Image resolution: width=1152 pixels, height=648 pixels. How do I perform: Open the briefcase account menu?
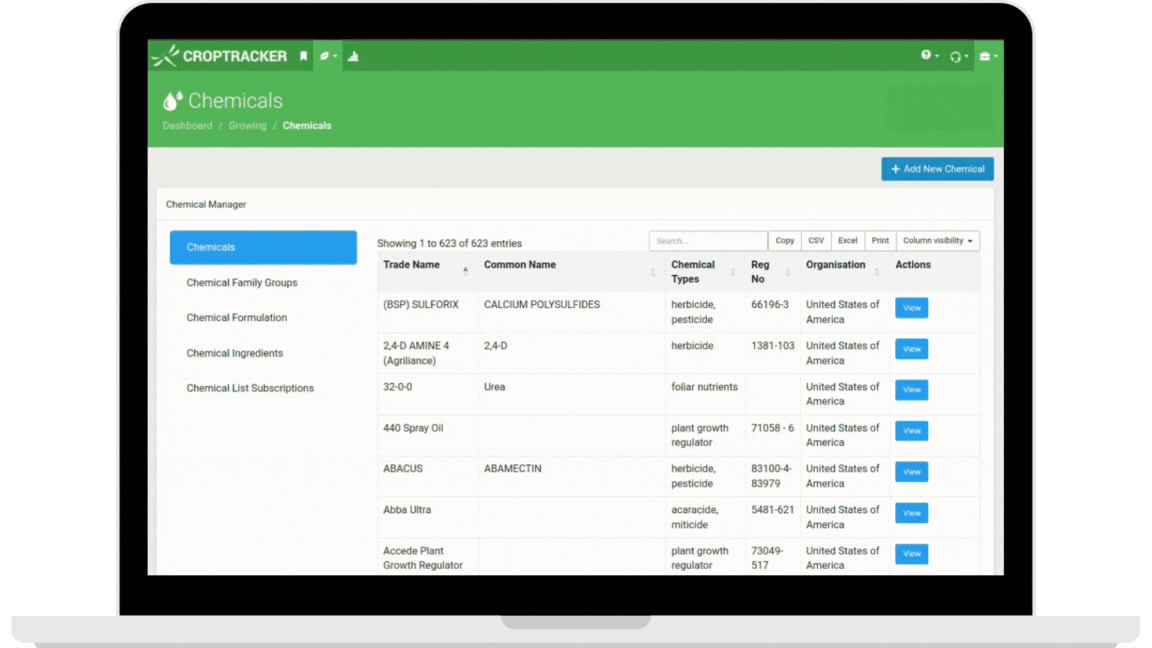[987, 56]
